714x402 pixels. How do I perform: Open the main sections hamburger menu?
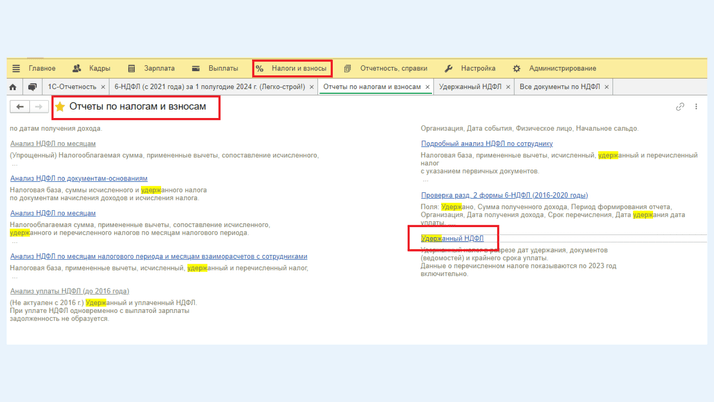[16, 69]
